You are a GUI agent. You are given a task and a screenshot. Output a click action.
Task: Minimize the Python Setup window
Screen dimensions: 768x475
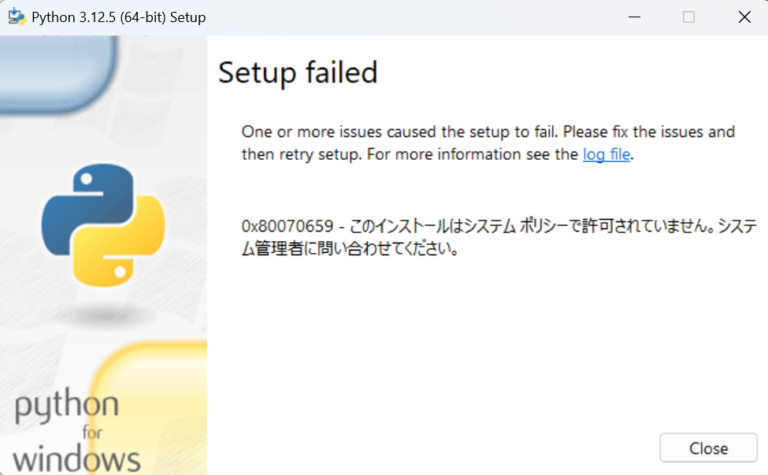click(633, 17)
